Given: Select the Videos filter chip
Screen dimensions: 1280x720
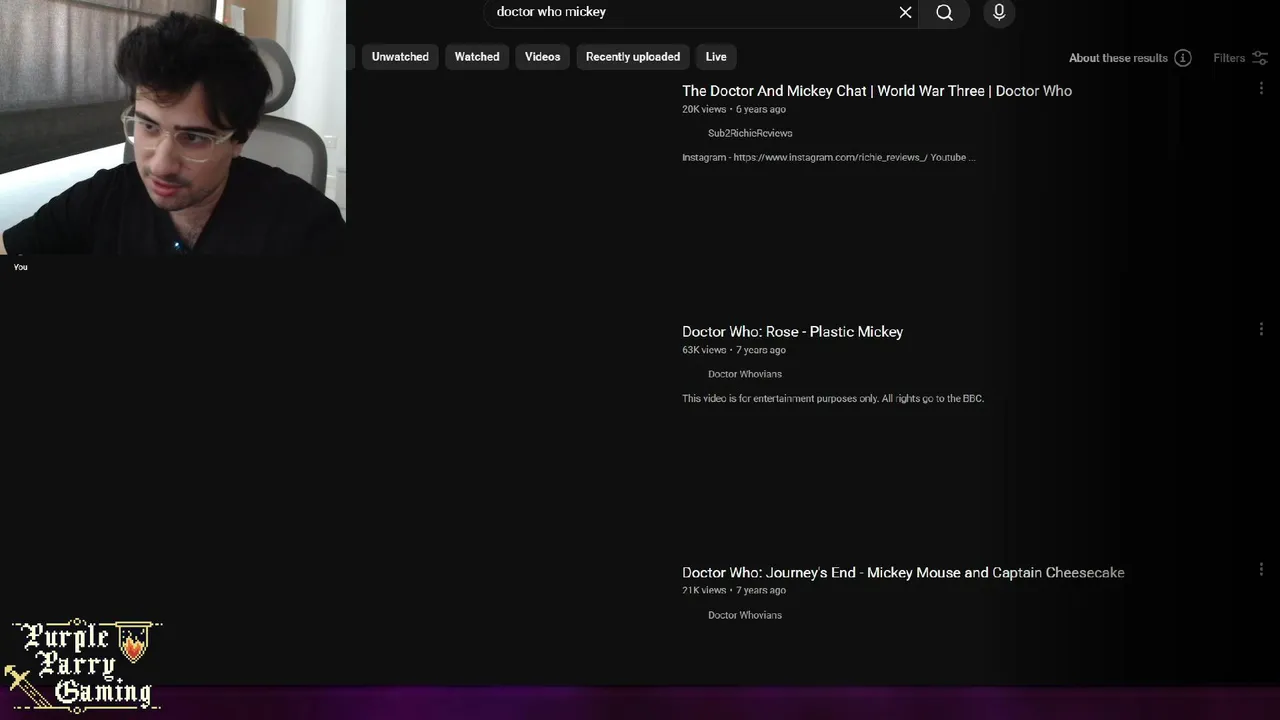Looking at the screenshot, I should [543, 57].
